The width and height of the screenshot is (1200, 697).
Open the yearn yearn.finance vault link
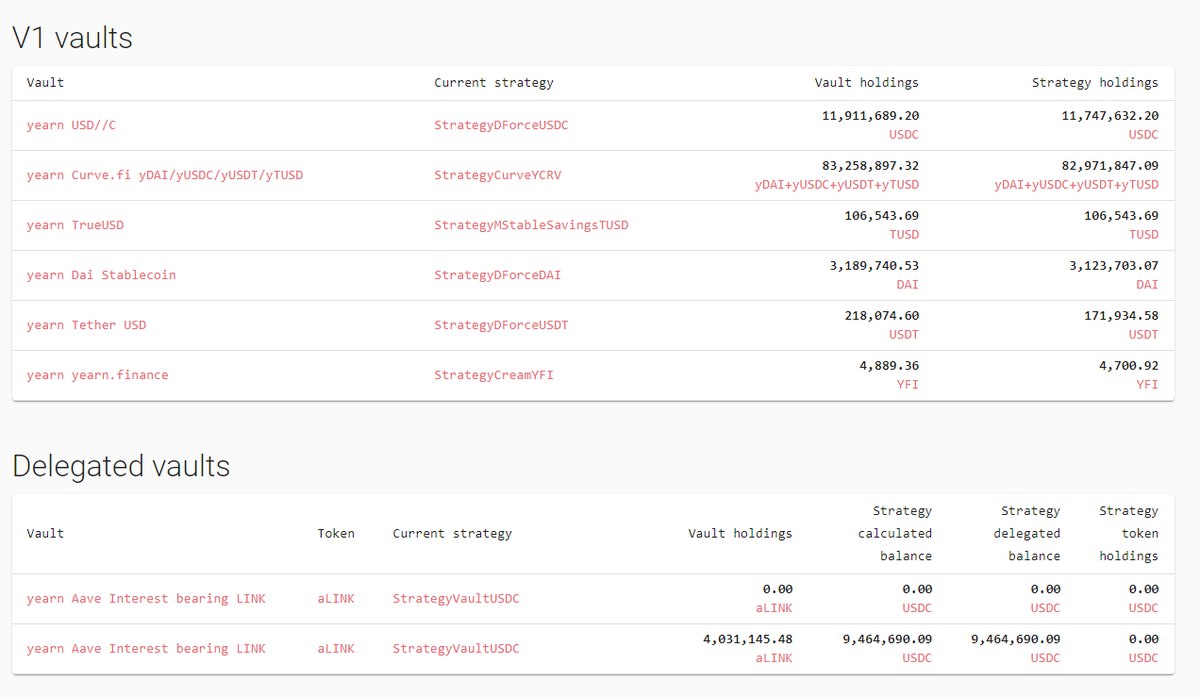tap(97, 375)
